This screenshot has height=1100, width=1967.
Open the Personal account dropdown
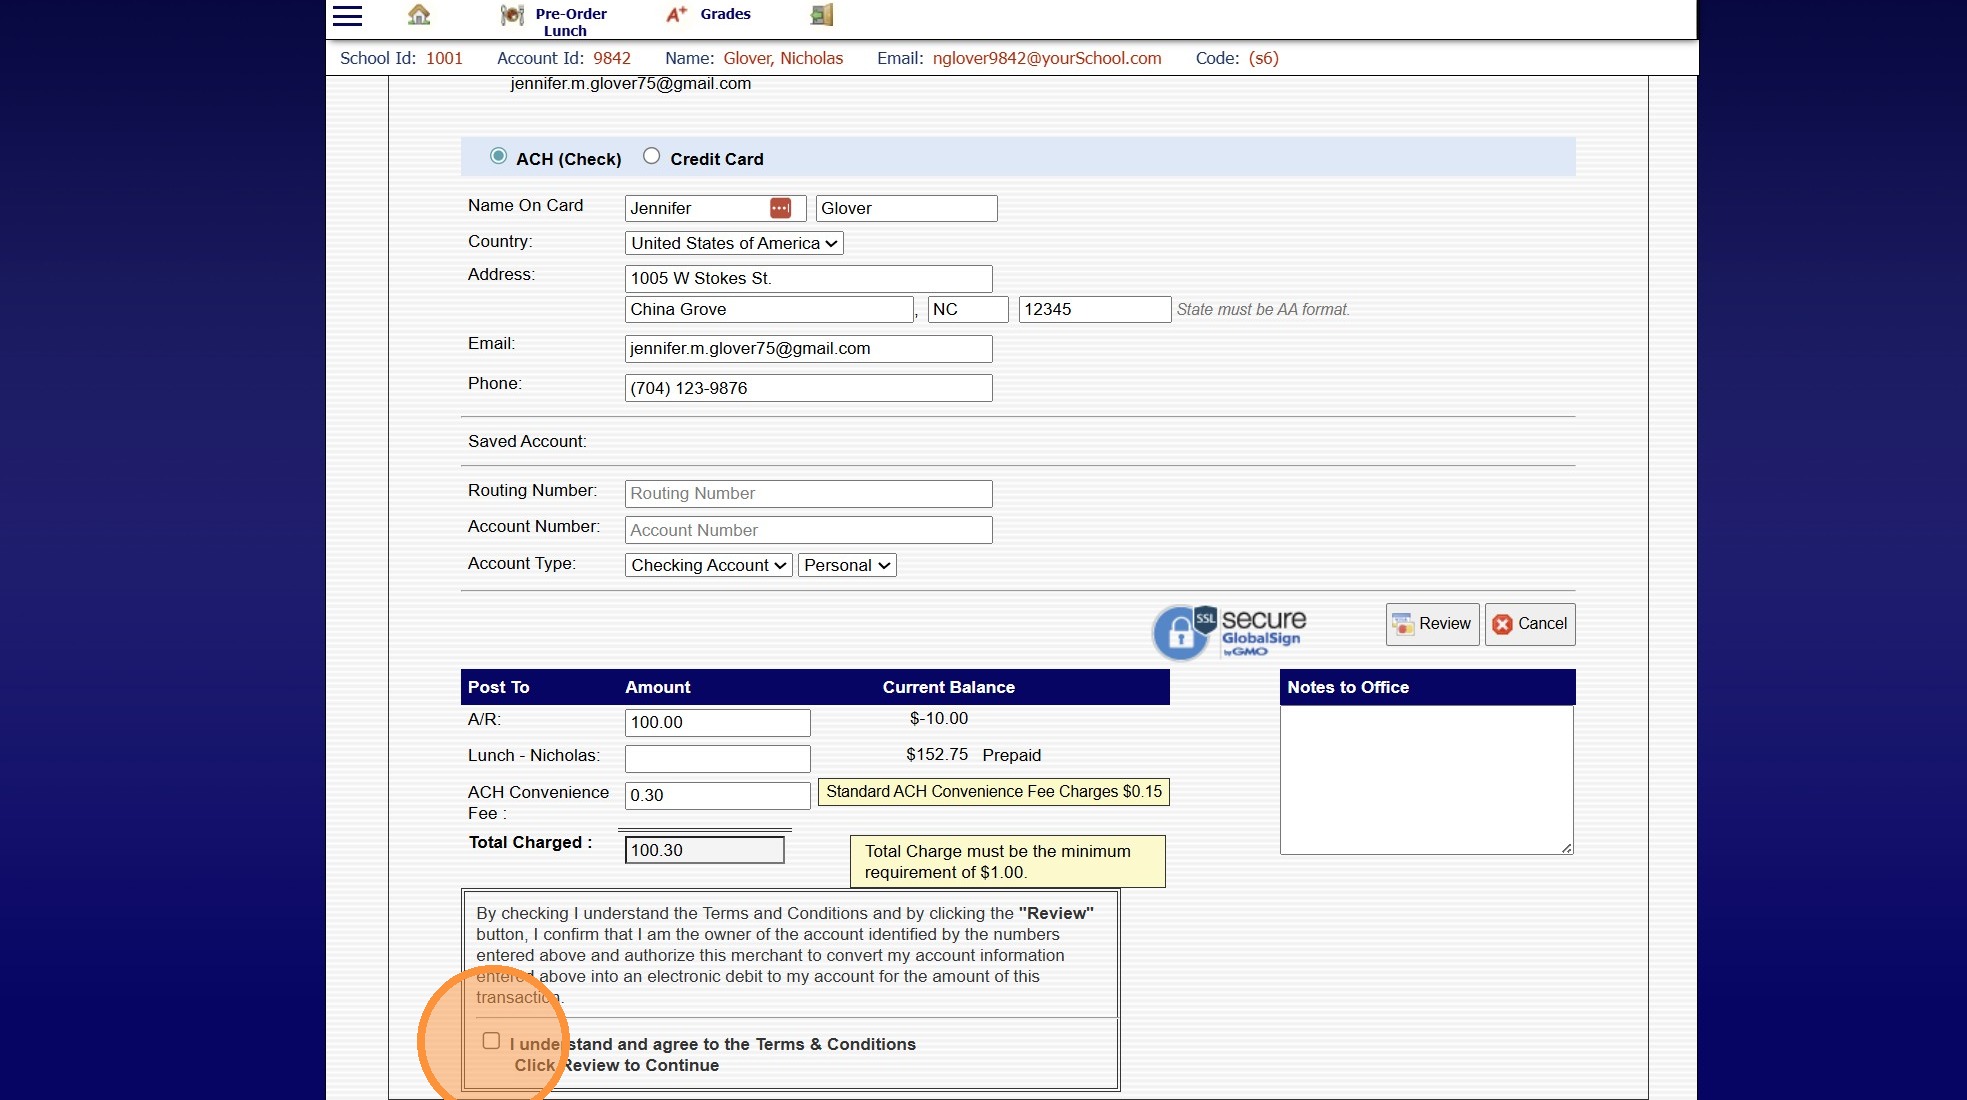846,565
